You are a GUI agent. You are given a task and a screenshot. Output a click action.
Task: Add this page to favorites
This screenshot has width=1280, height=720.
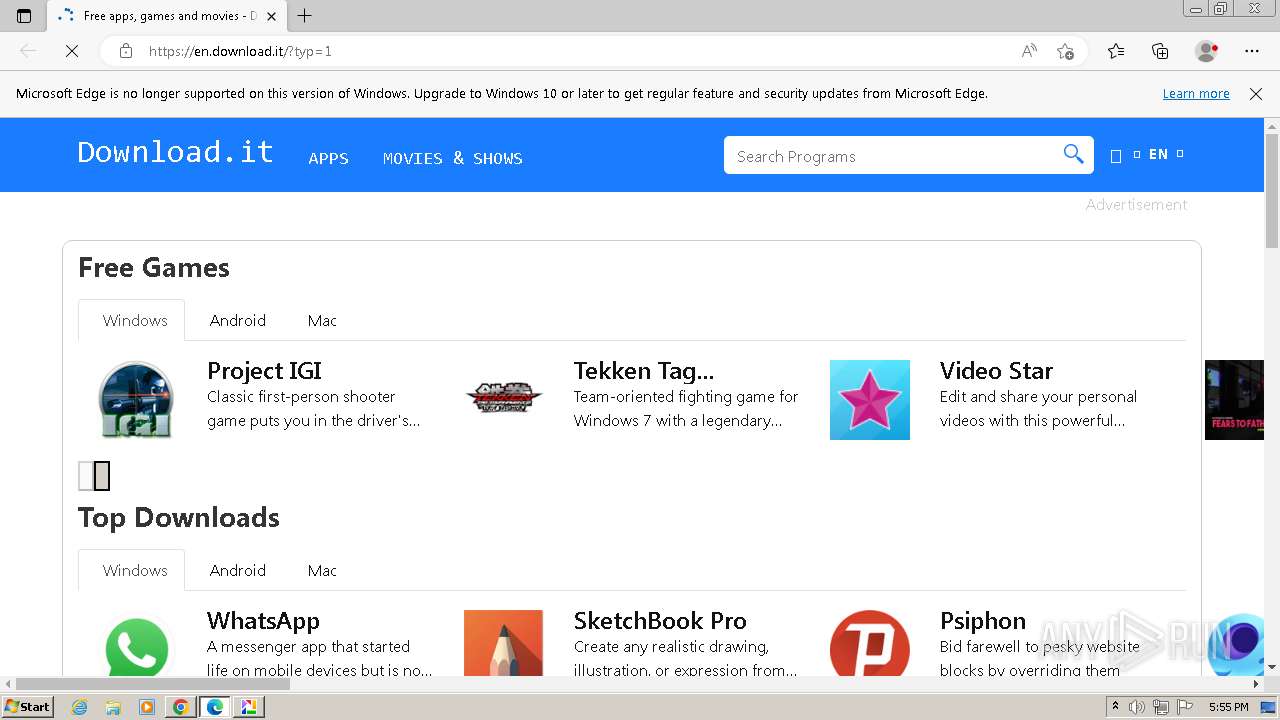point(1065,51)
